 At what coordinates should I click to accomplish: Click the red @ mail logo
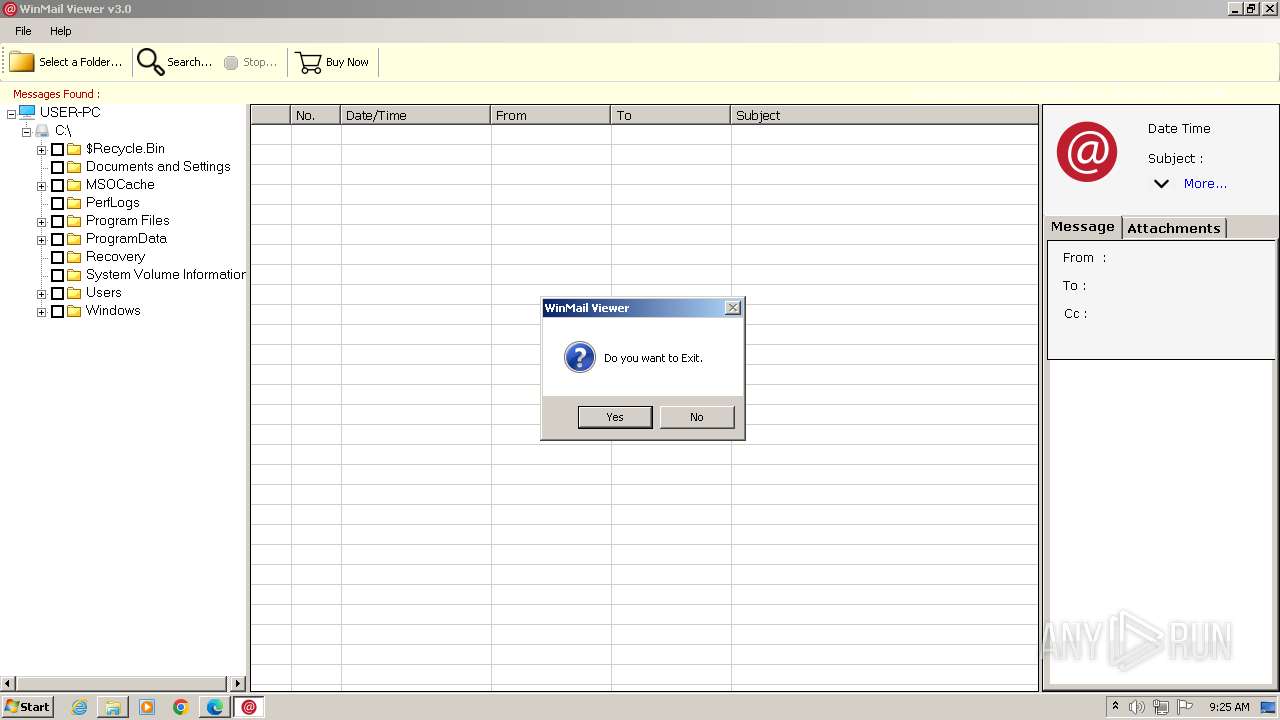tap(1087, 152)
